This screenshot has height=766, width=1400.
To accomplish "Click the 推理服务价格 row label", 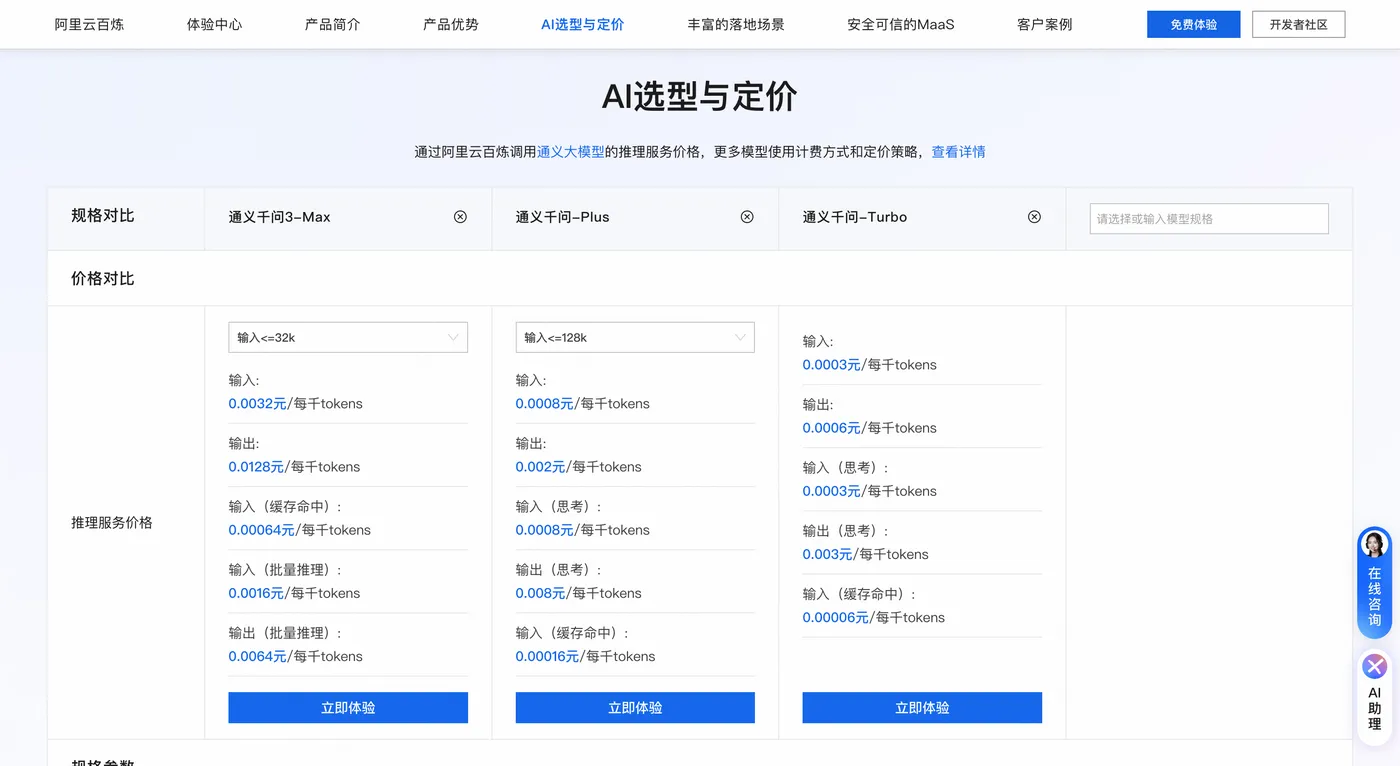I will pyautogui.click(x=112, y=523).
